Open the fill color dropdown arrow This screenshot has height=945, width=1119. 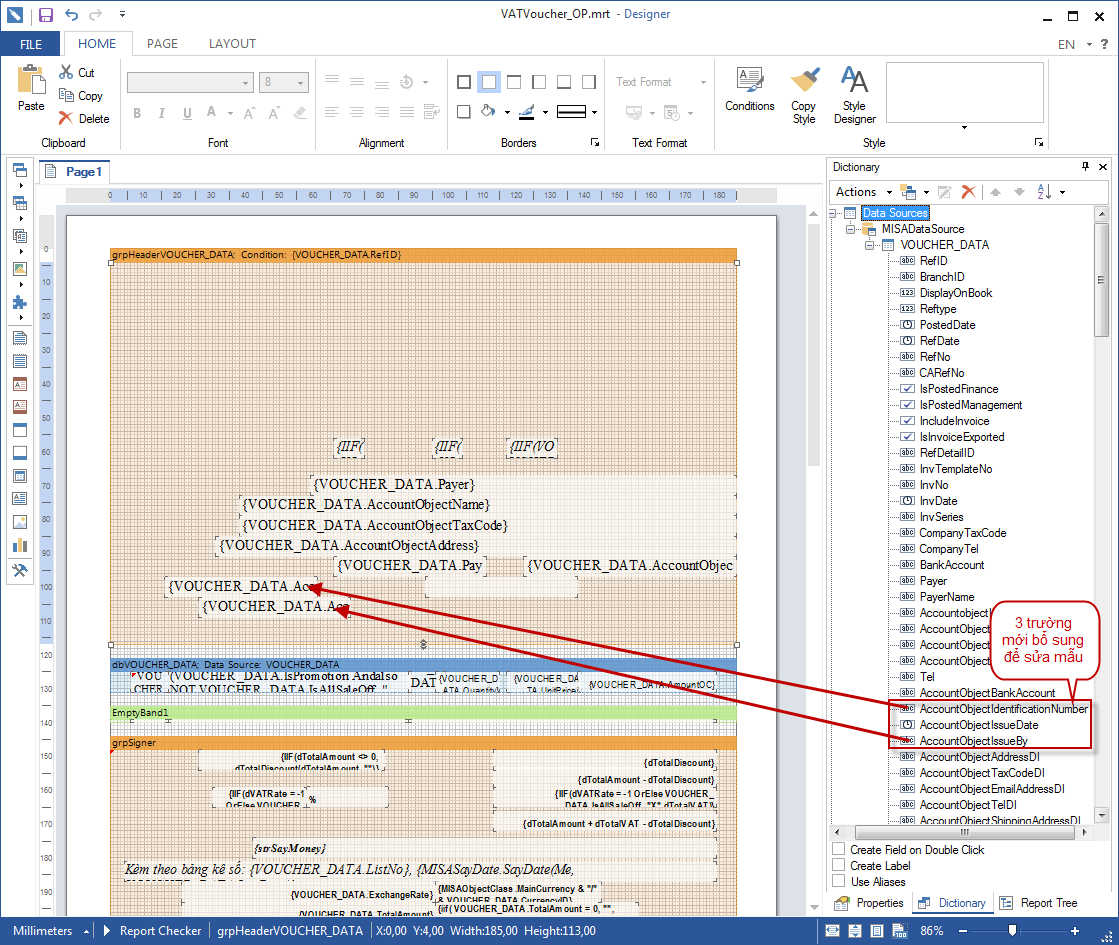pos(507,112)
